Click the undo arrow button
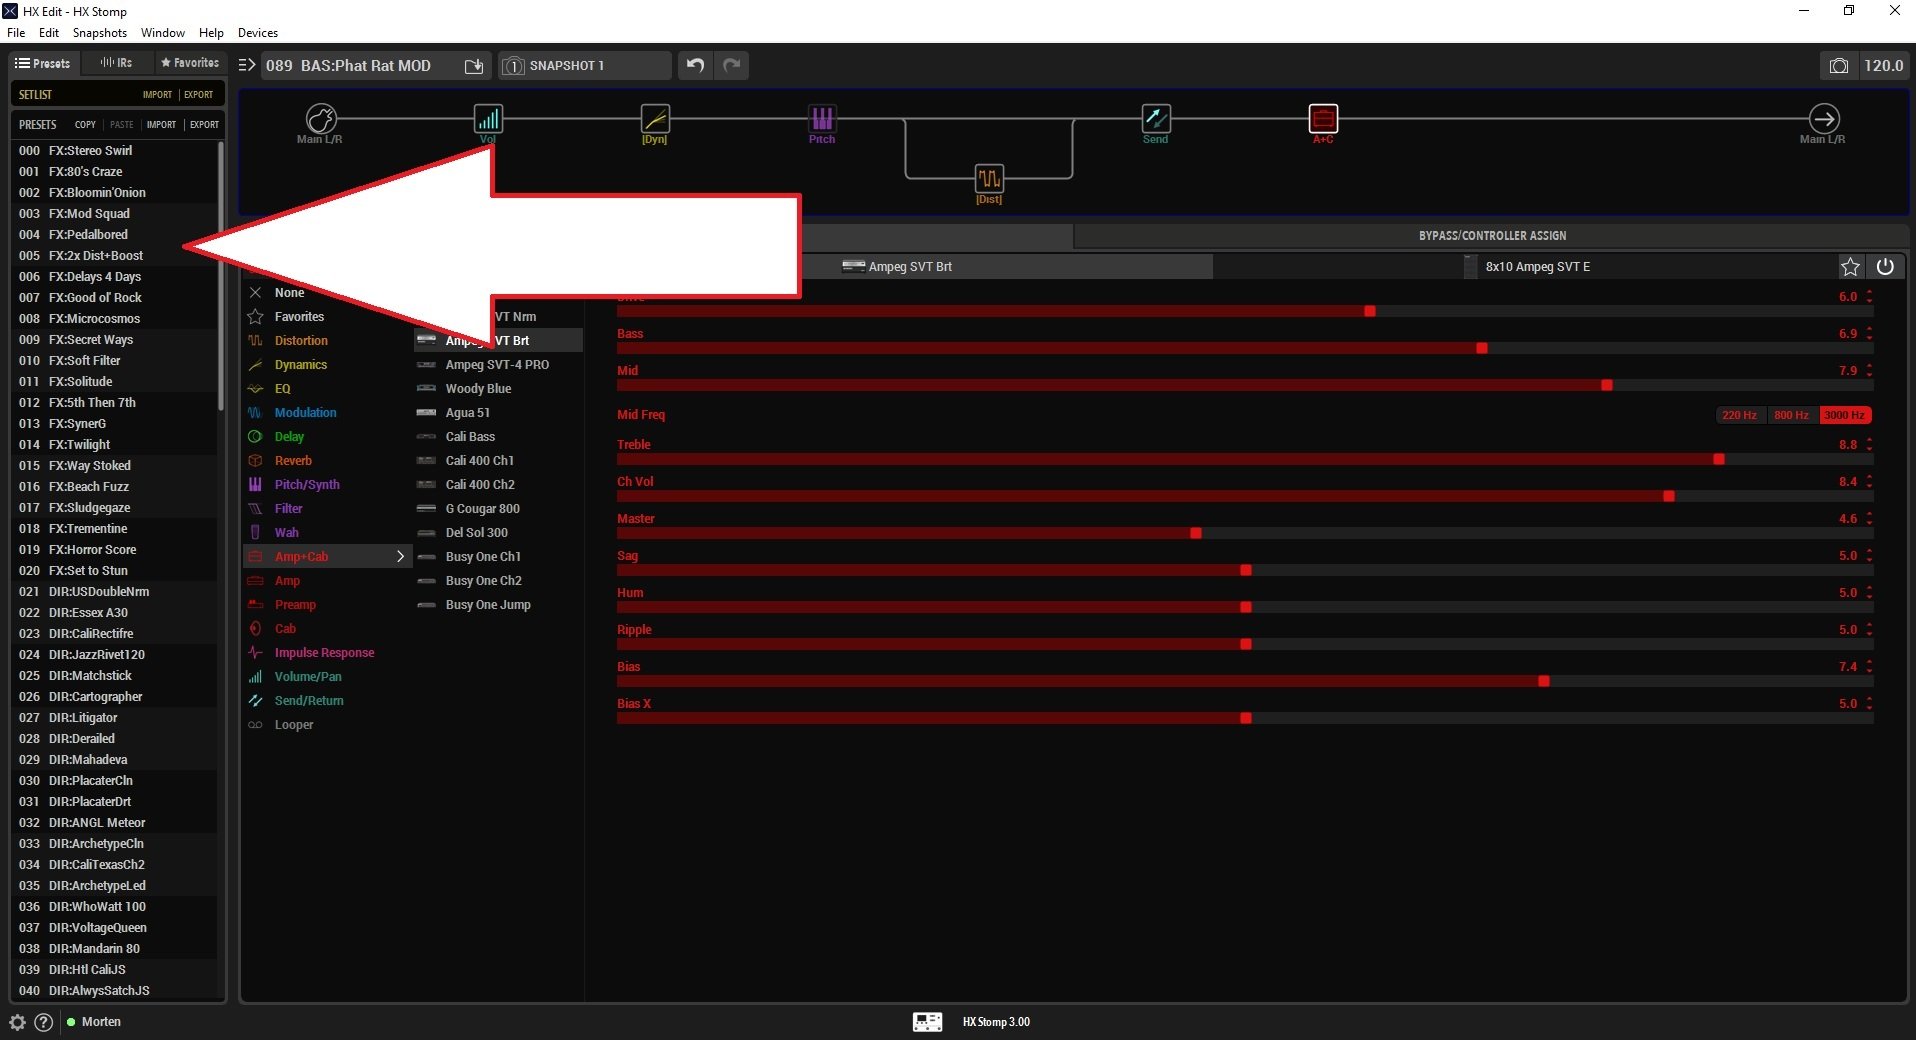The height and width of the screenshot is (1040, 1916). (695, 66)
